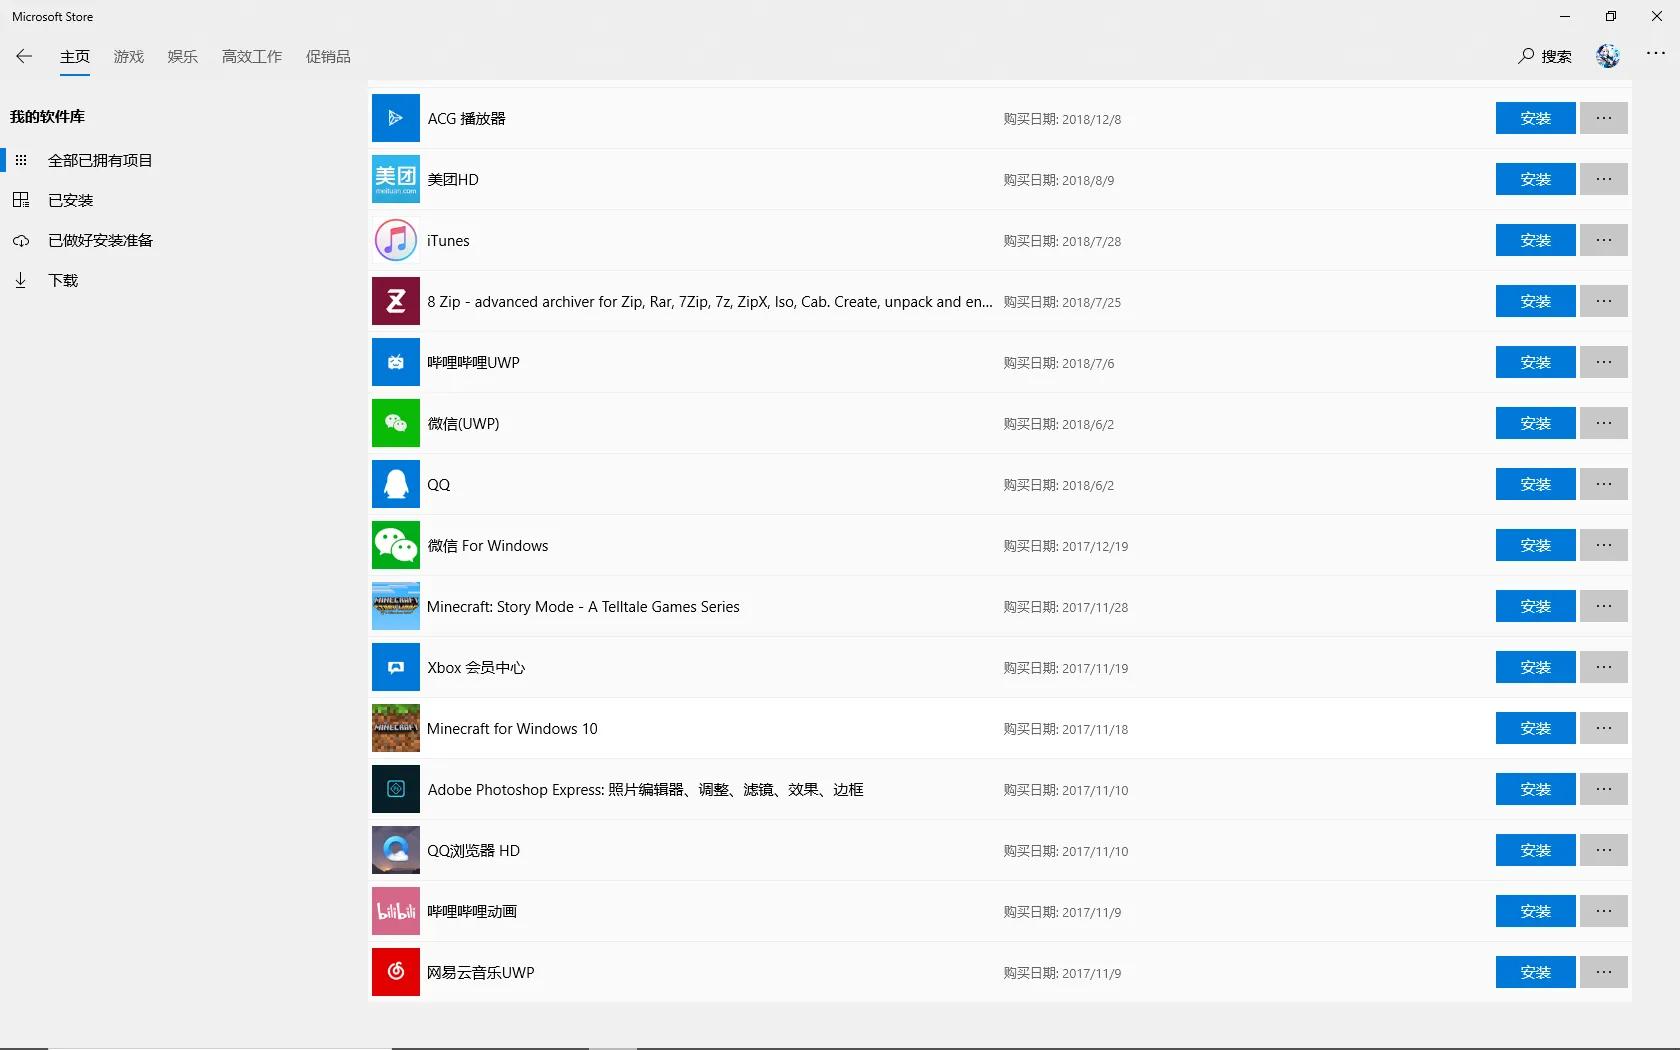Click the iTunes music note icon
This screenshot has height=1050, width=1680.
click(396, 240)
